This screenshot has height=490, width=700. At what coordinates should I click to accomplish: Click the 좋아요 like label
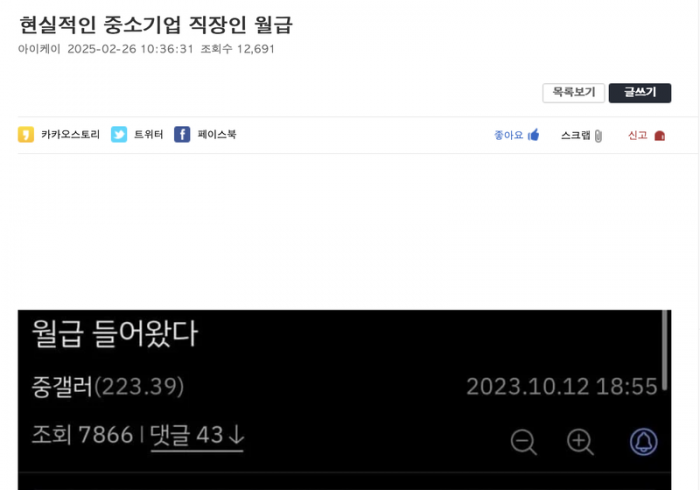tap(508, 135)
